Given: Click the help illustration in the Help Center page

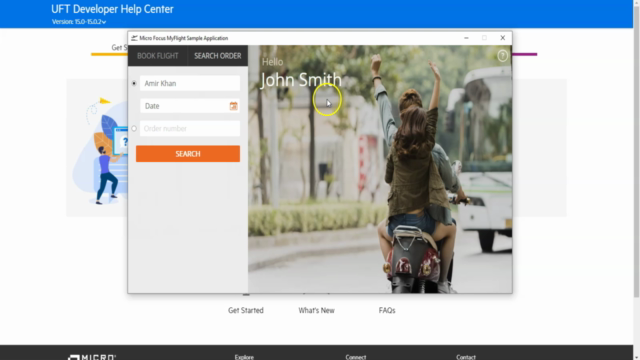Looking at the screenshot, I should point(100,151).
